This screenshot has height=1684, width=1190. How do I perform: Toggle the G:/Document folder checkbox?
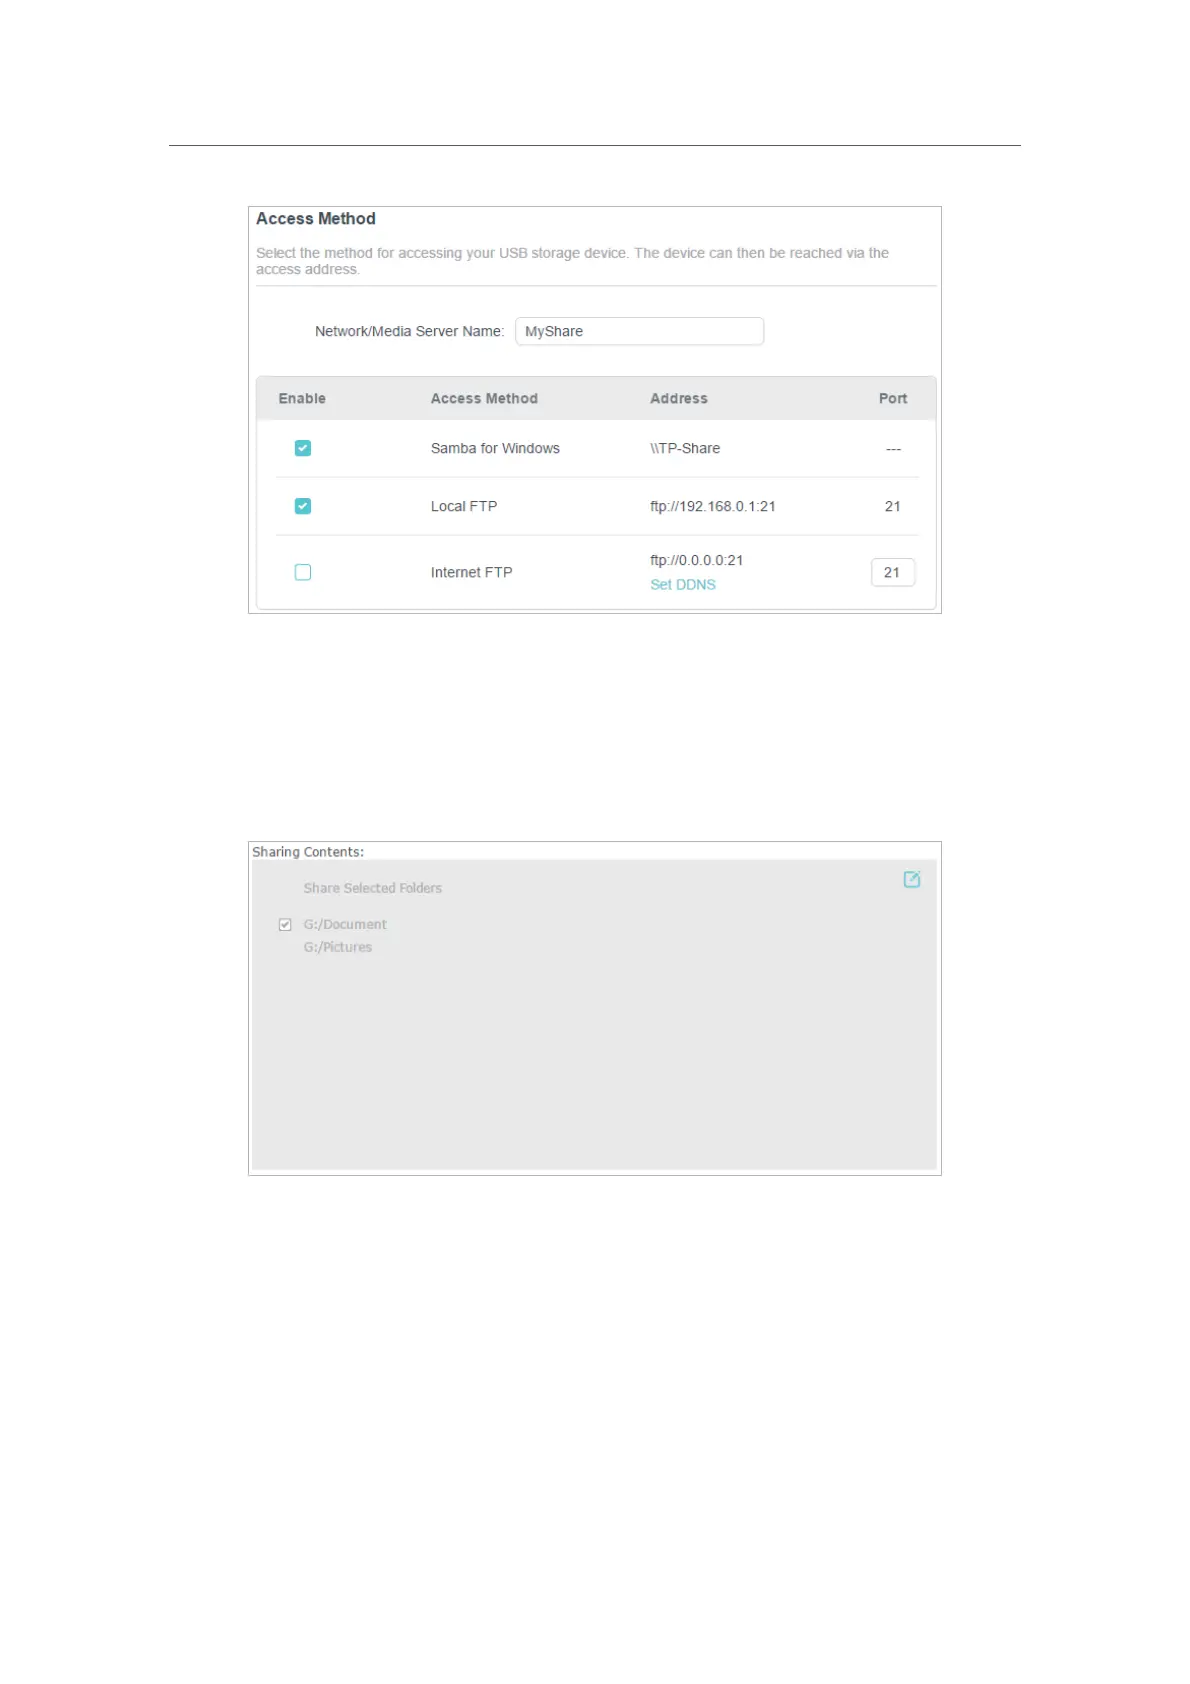285,924
